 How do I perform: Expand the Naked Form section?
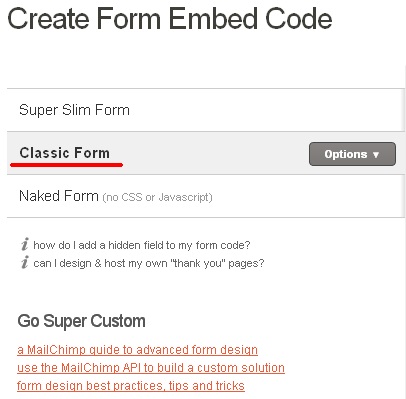point(205,196)
